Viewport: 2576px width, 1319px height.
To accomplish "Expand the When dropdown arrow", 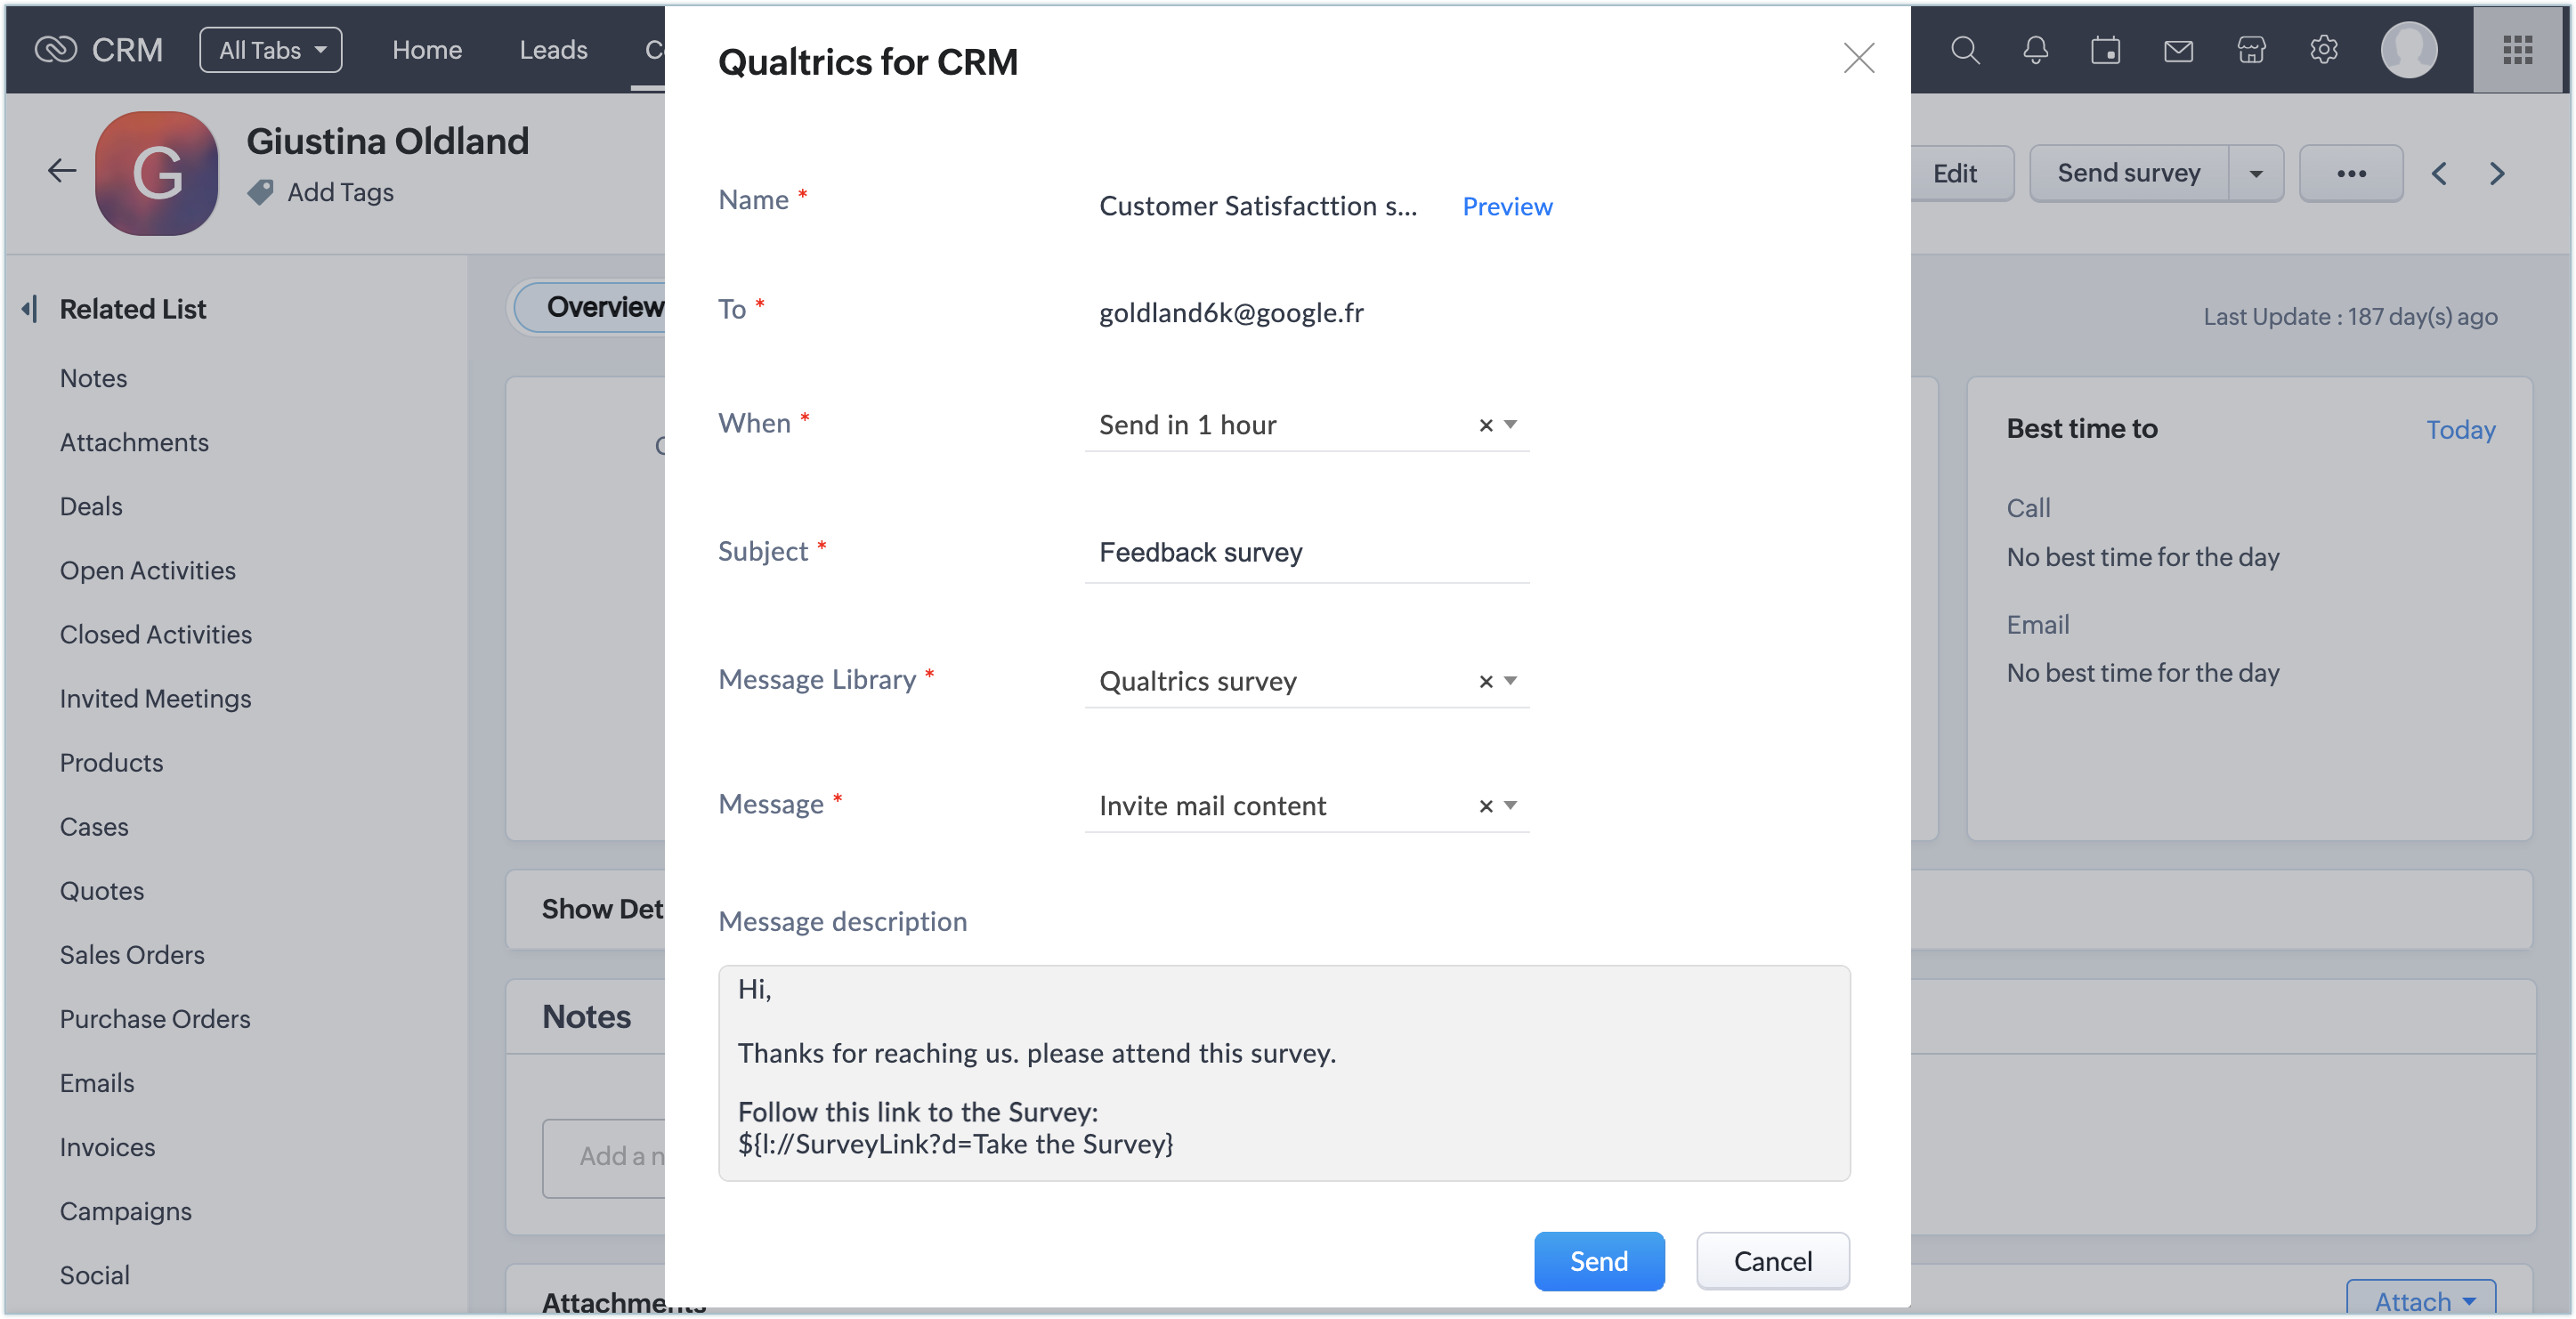I will (x=1510, y=425).
